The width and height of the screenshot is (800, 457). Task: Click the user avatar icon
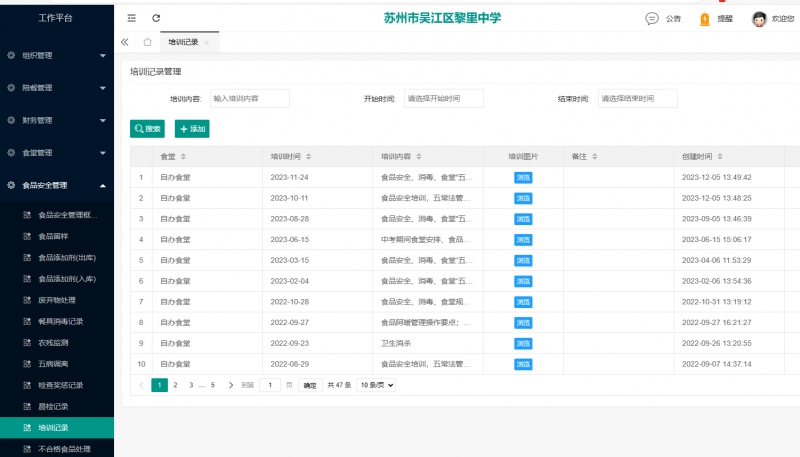pyautogui.click(x=759, y=18)
